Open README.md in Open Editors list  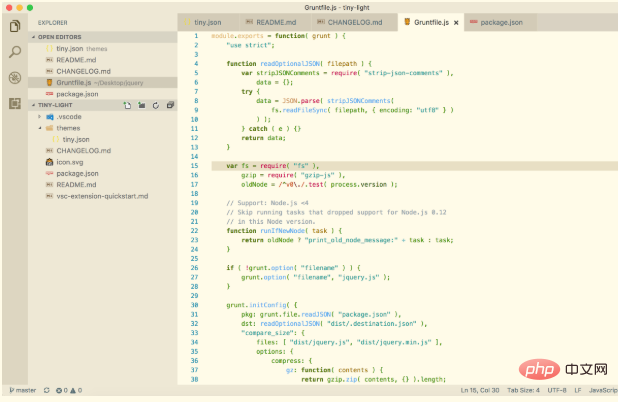pos(102,60)
